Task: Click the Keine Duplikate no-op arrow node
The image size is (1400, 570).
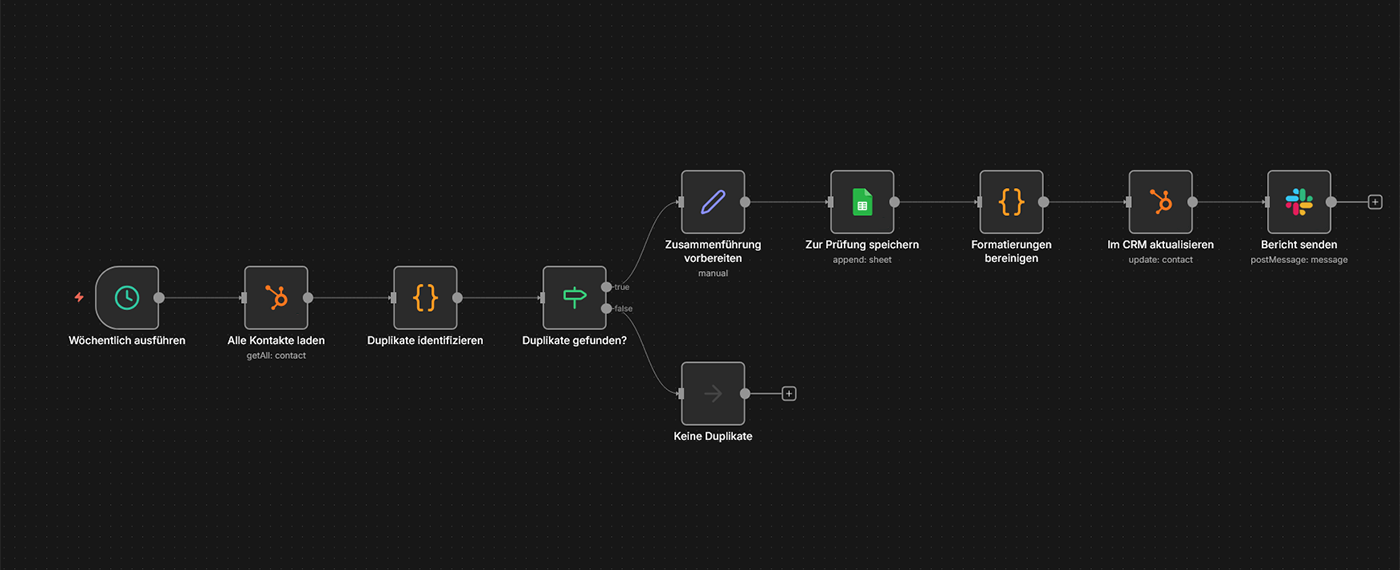Action: click(x=712, y=393)
